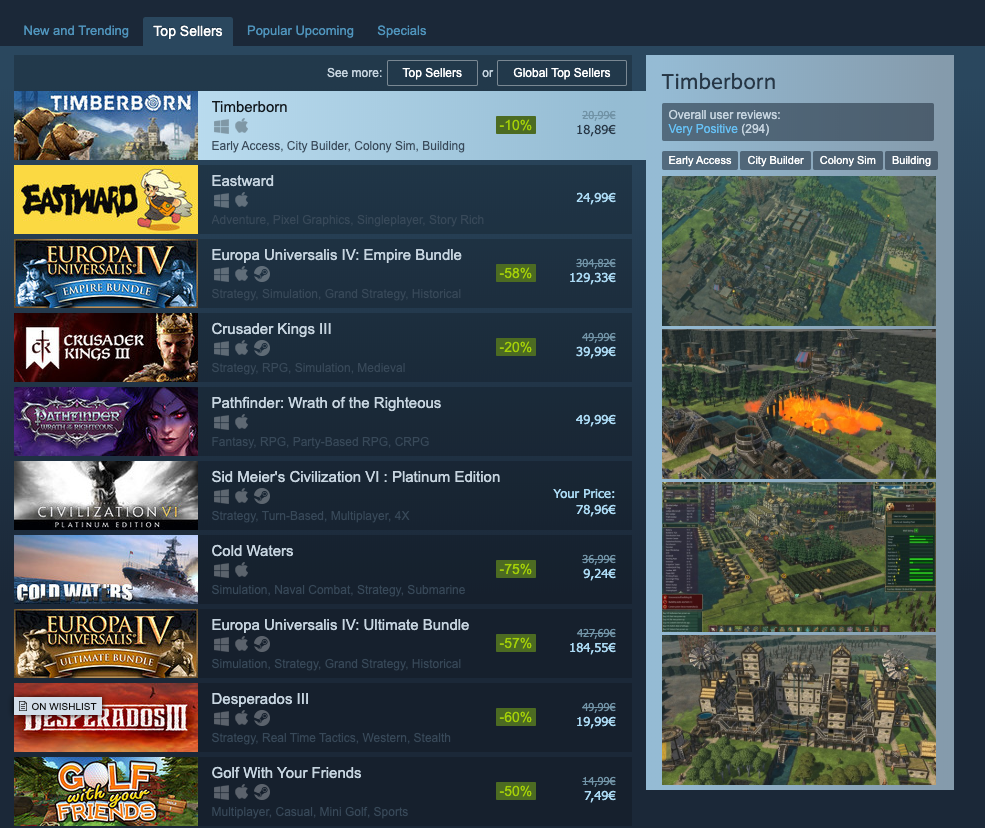
Task: Click Apple icon on Civilization VI row
Action: coord(242,496)
